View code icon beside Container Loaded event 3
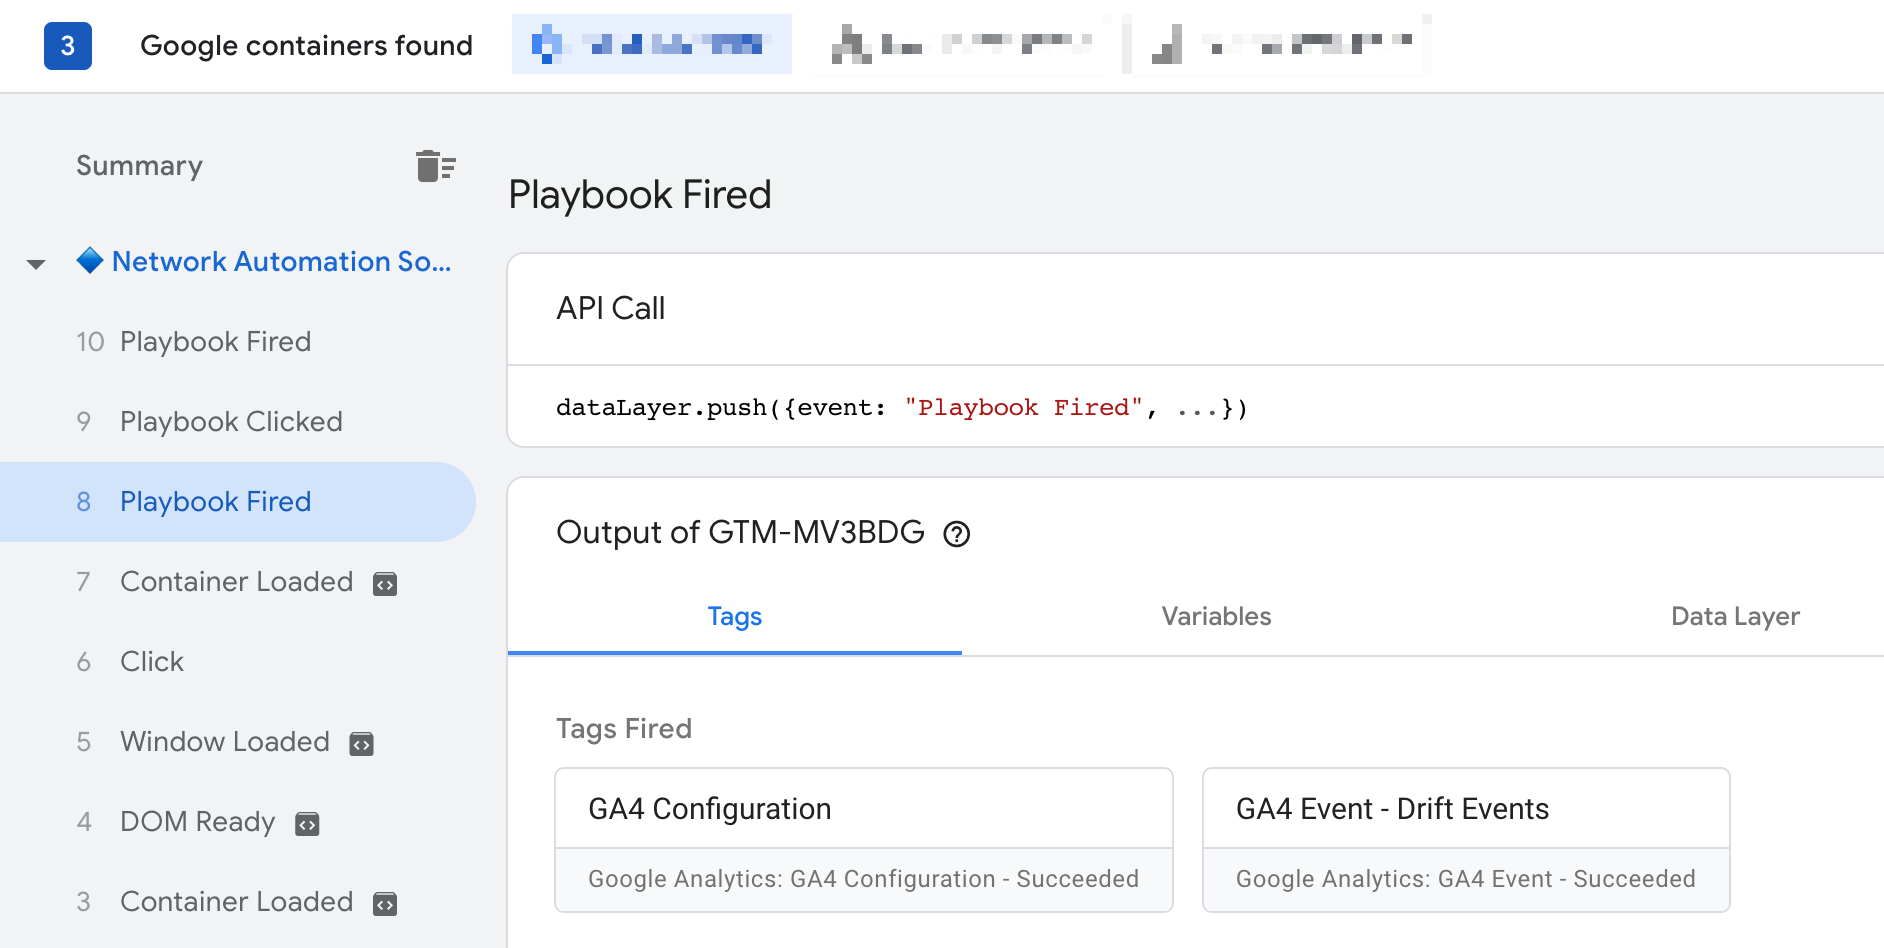The width and height of the screenshot is (1884, 948). coord(385,903)
